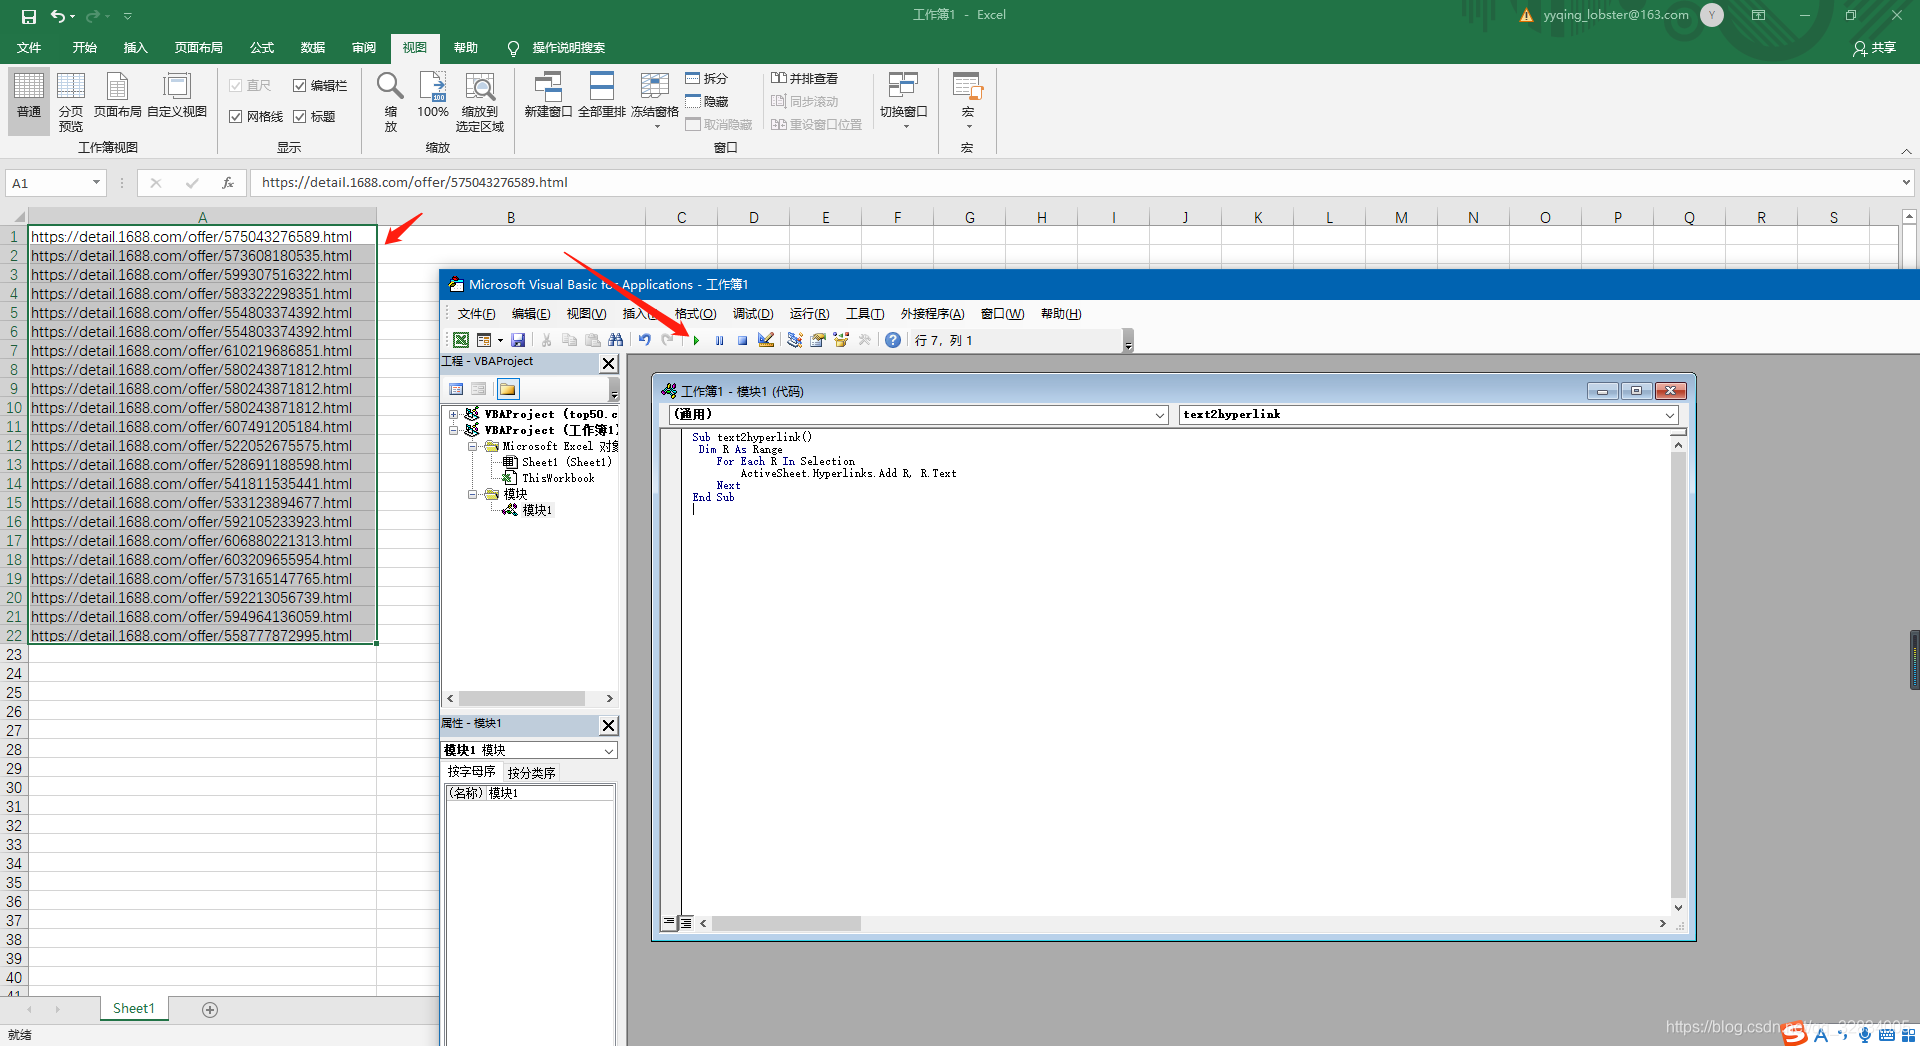Collapse the Microsoft Excel 对象 folder
The height and width of the screenshot is (1046, 1920).
473,446
